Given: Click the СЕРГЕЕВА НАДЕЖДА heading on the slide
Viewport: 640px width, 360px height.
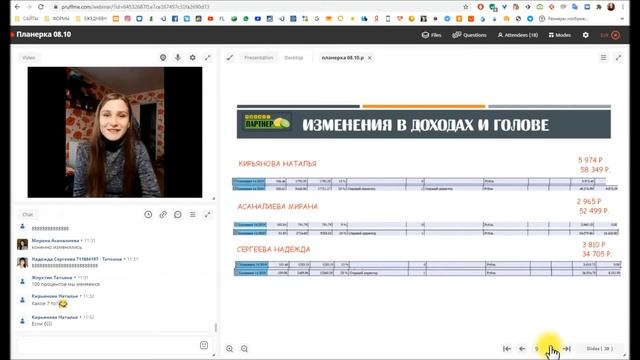Looking at the screenshot, I should pyautogui.click(x=273, y=249).
